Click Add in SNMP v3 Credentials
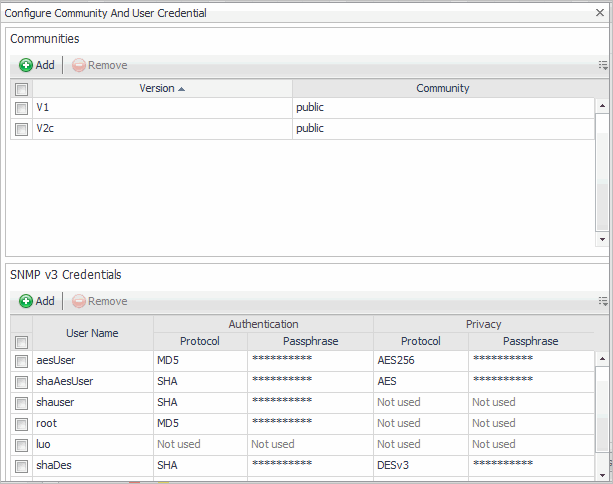Viewport: 613px width, 484px height. [x=37, y=301]
